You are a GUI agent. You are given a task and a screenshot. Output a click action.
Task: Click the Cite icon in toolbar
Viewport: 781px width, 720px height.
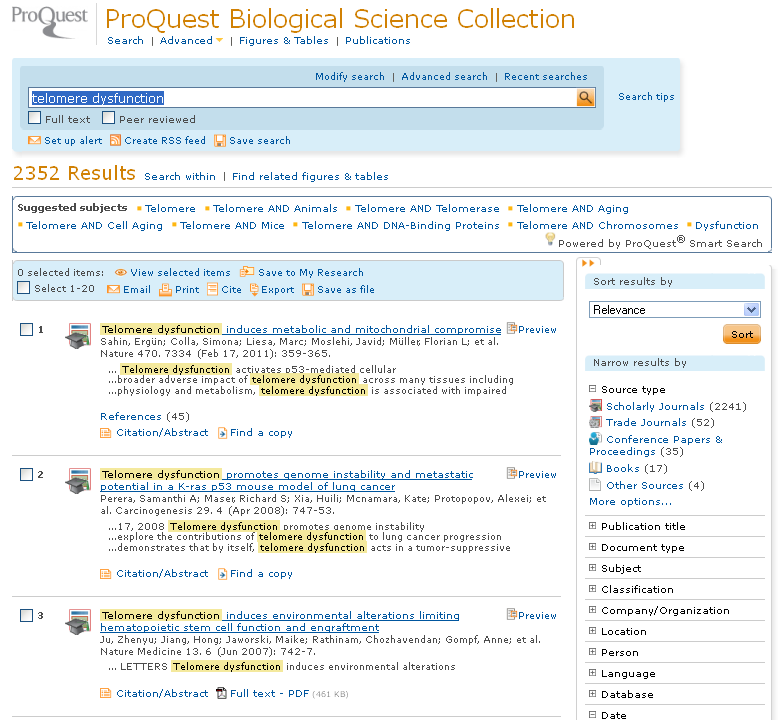pyautogui.click(x=213, y=289)
